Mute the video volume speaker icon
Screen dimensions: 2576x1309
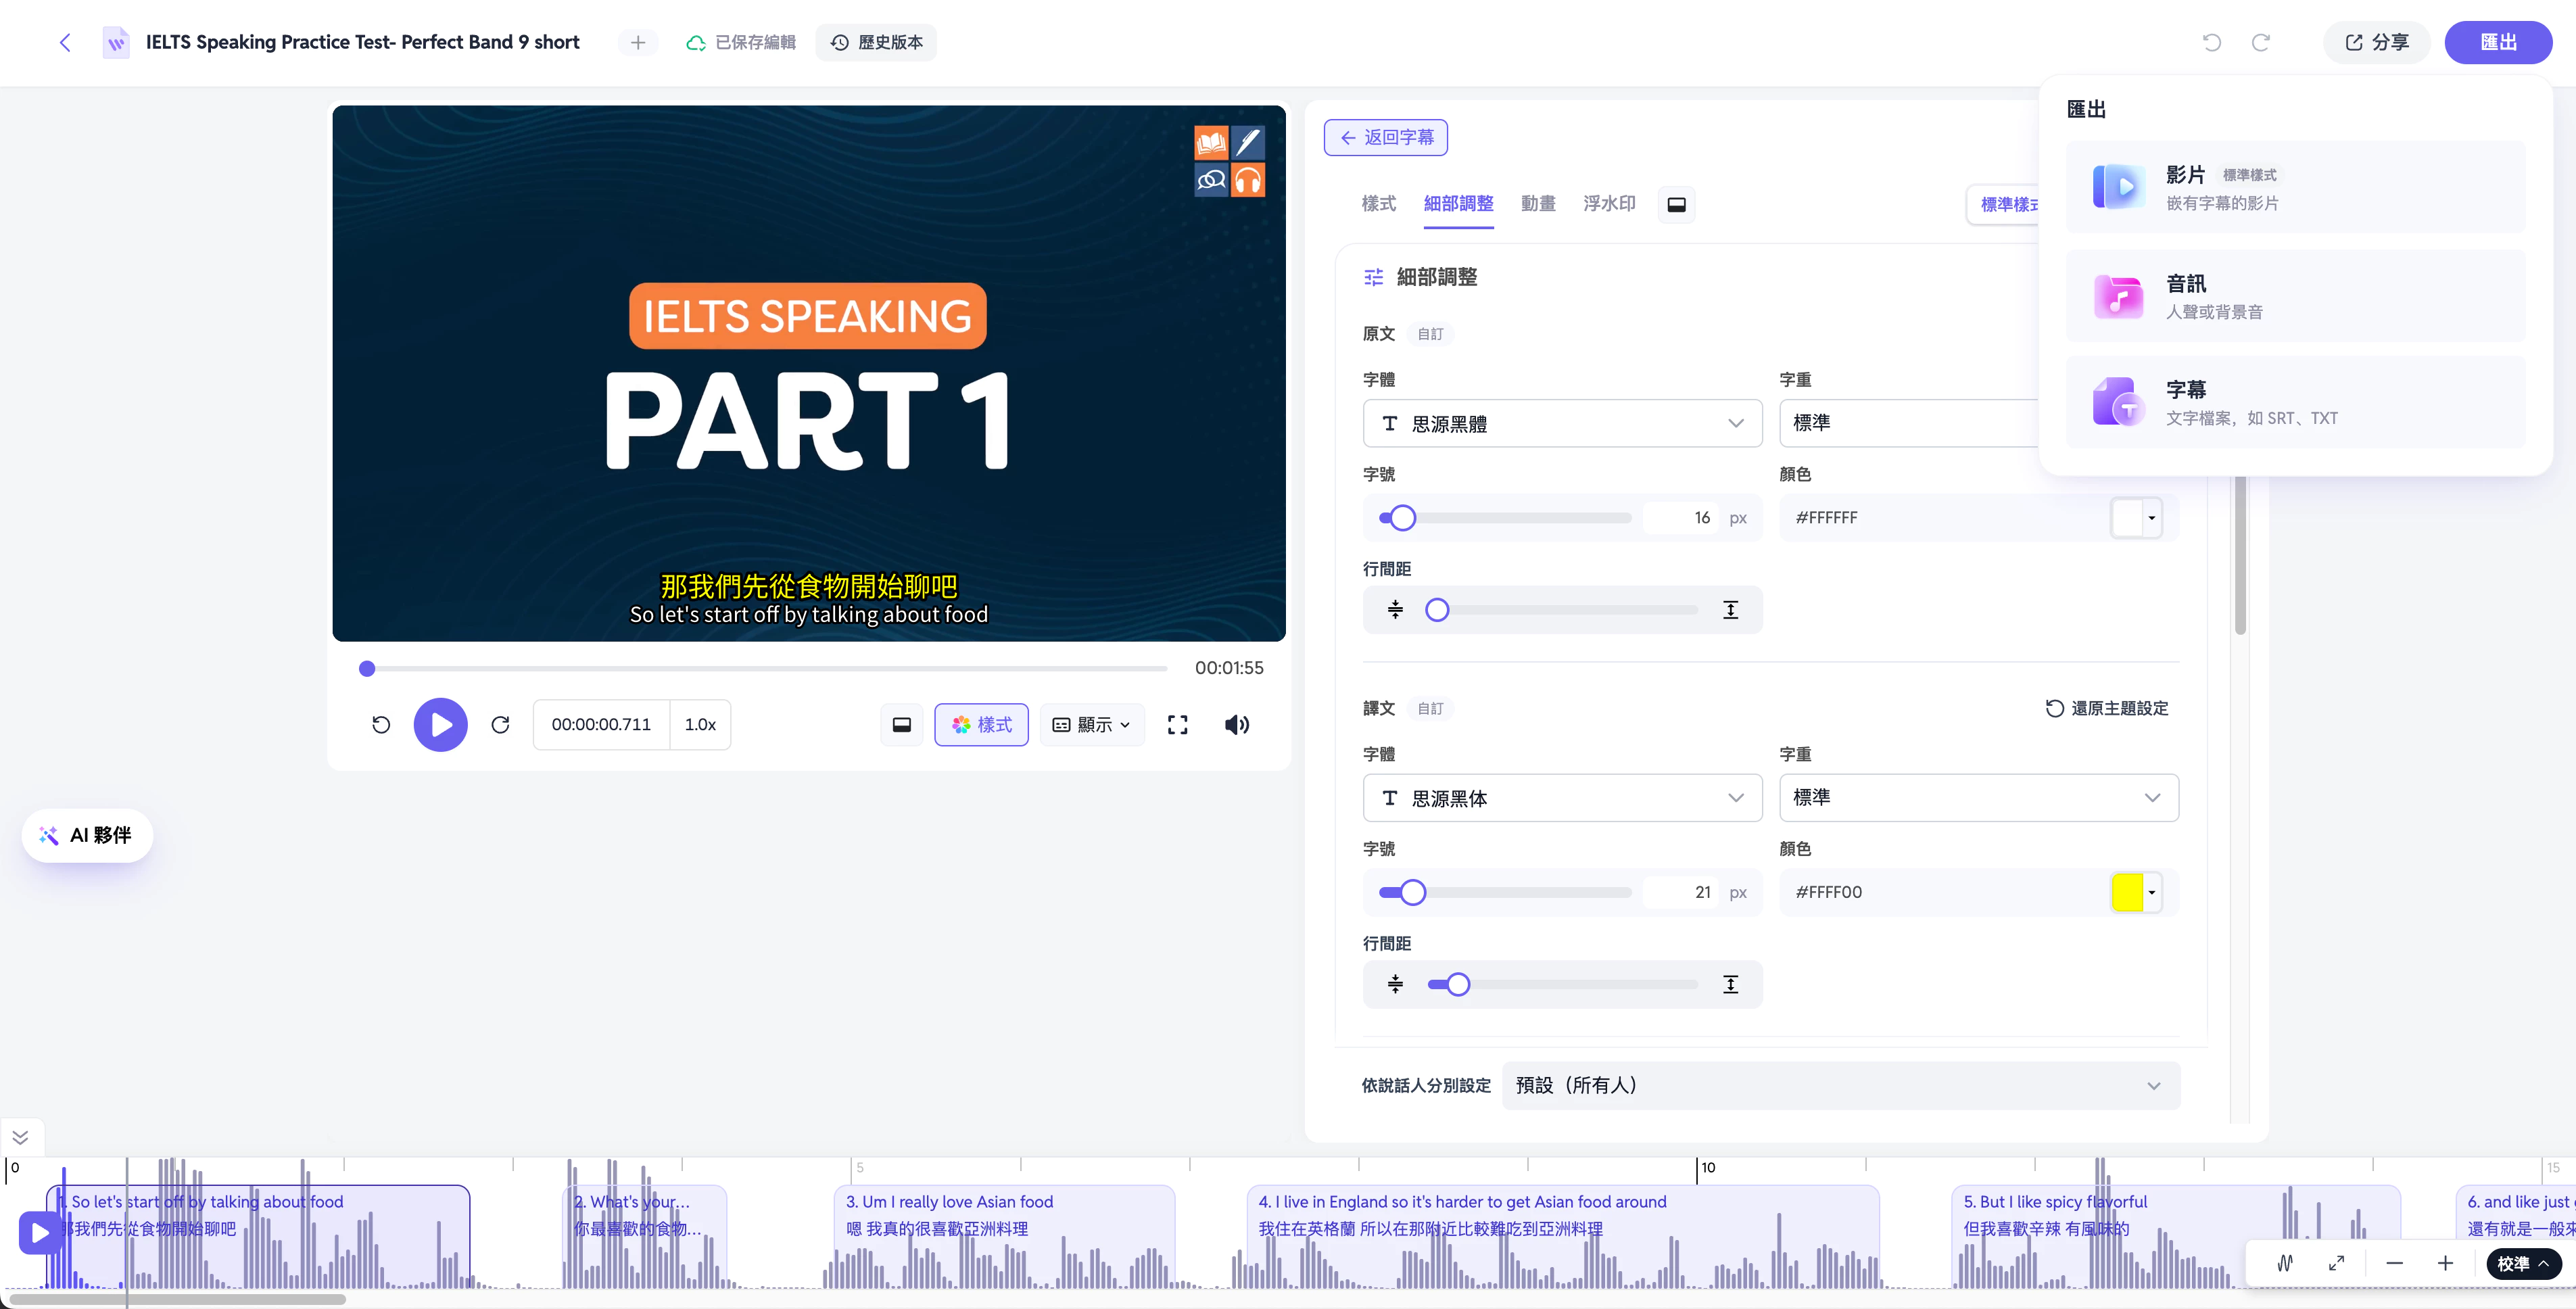click(x=1236, y=724)
